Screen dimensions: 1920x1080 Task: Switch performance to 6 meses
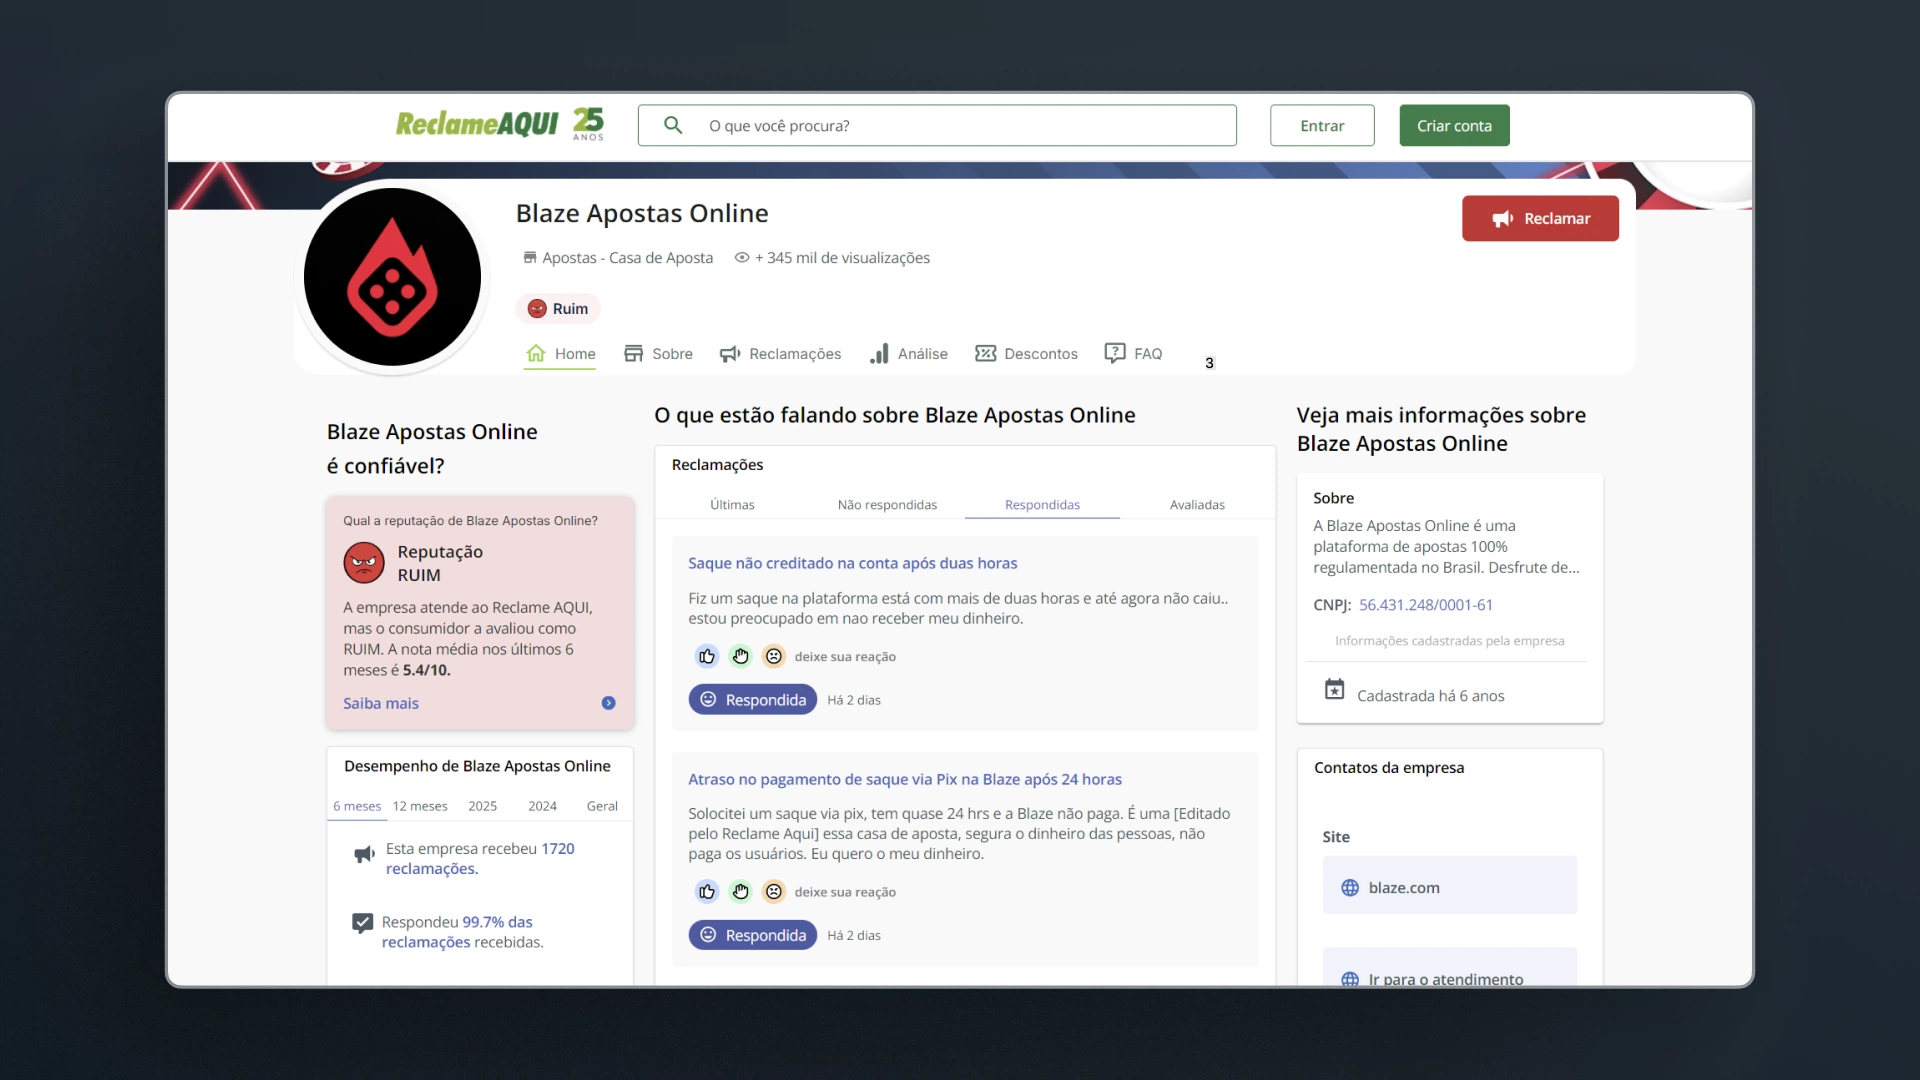pos(357,806)
